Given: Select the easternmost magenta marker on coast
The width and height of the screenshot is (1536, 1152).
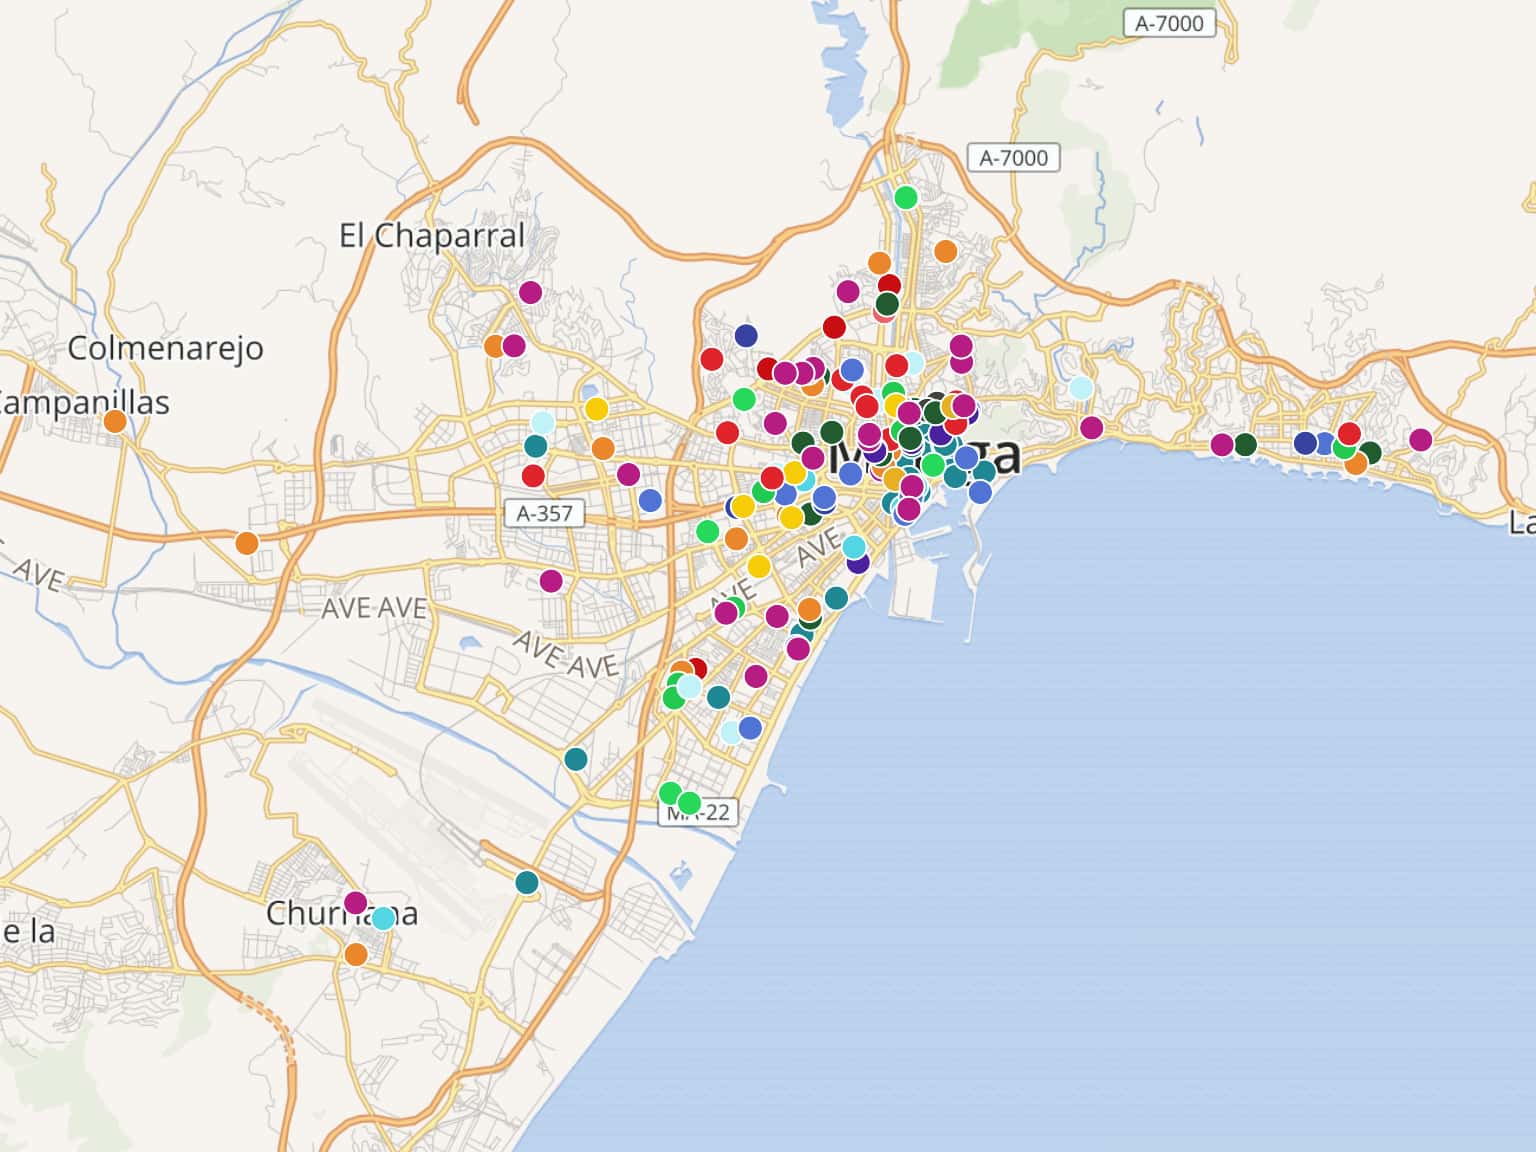Looking at the screenshot, I should coord(1420,439).
